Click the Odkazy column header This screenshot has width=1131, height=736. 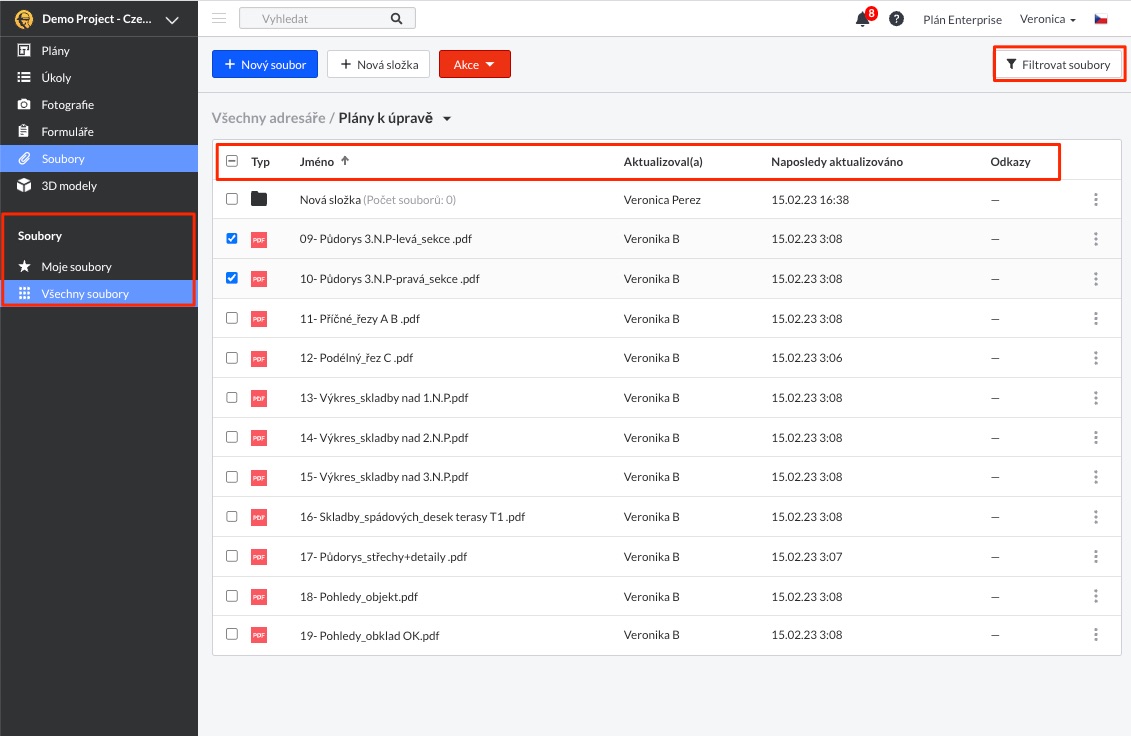1010,162
